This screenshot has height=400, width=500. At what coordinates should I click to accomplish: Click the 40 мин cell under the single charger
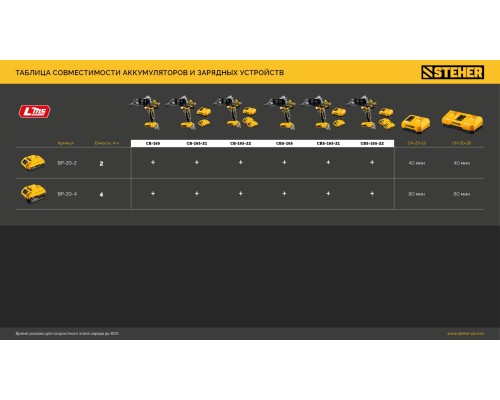coord(417,163)
